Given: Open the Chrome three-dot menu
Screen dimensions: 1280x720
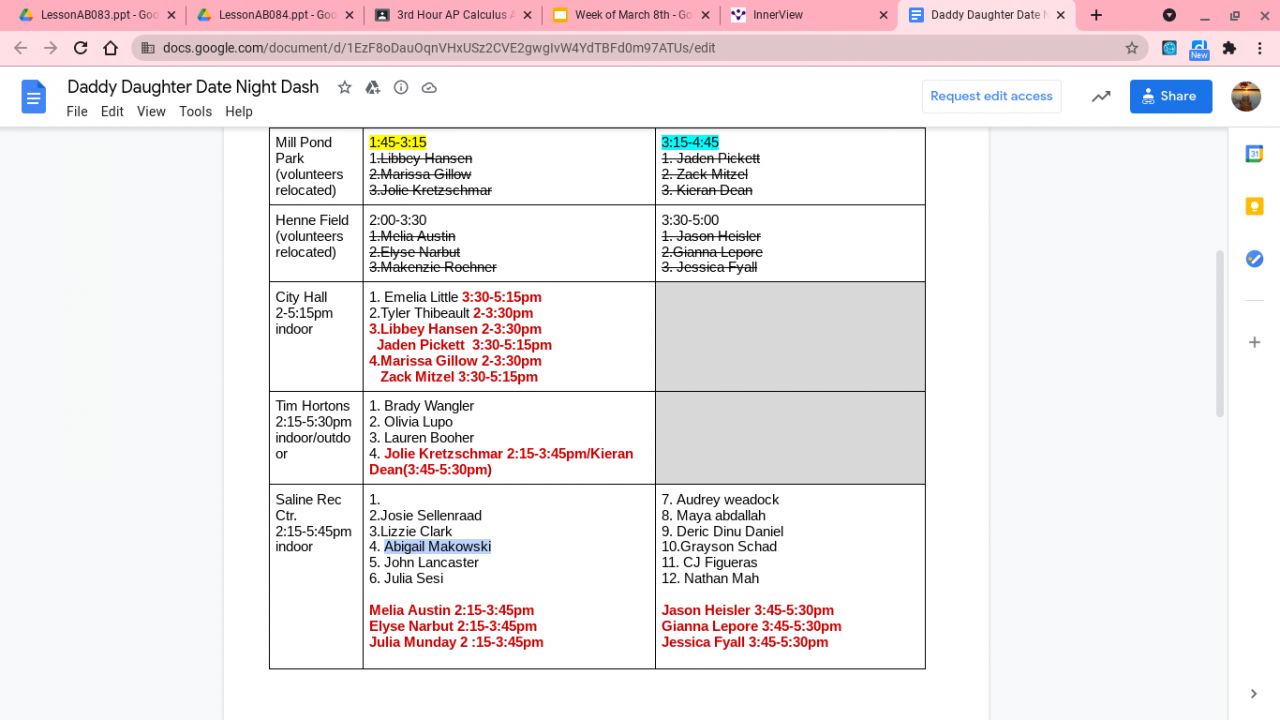Looking at the screenshot, I should coord(1259,48).
